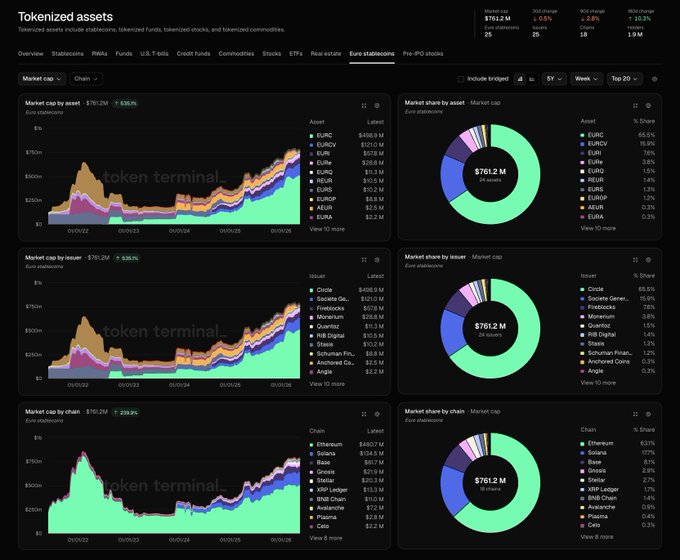The image size is (680, 560).
Task: Switch to line chart view icon
Action: coord(532,79)
